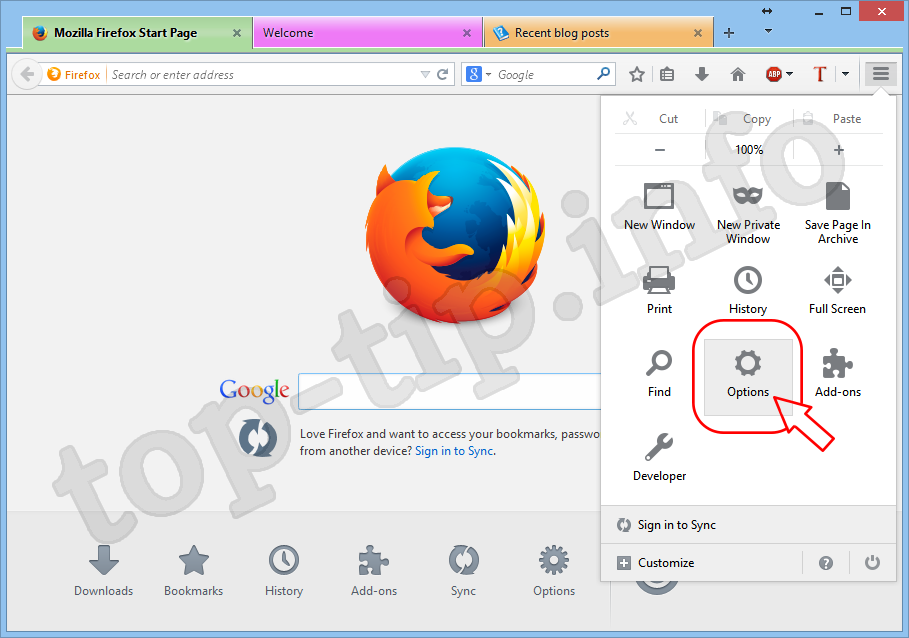Image resolution: width=909 pixels, height=638 pixels.
Task: Expand the Adblock Plus dropdown arrow
Action: [790, 74]
